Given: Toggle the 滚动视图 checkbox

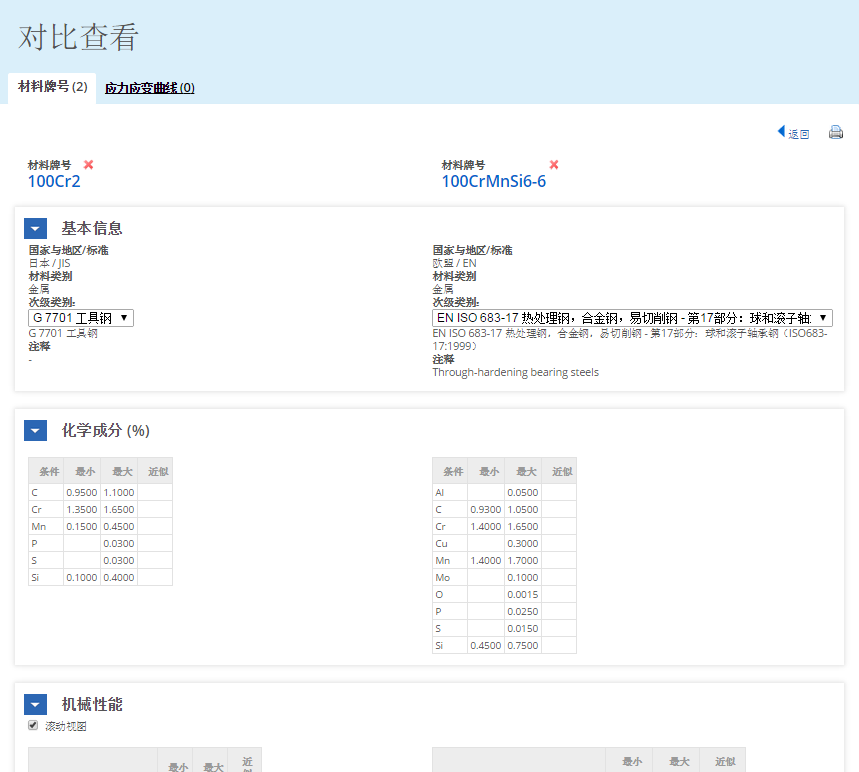Looking at the screenshot, I should coord(33,725).
